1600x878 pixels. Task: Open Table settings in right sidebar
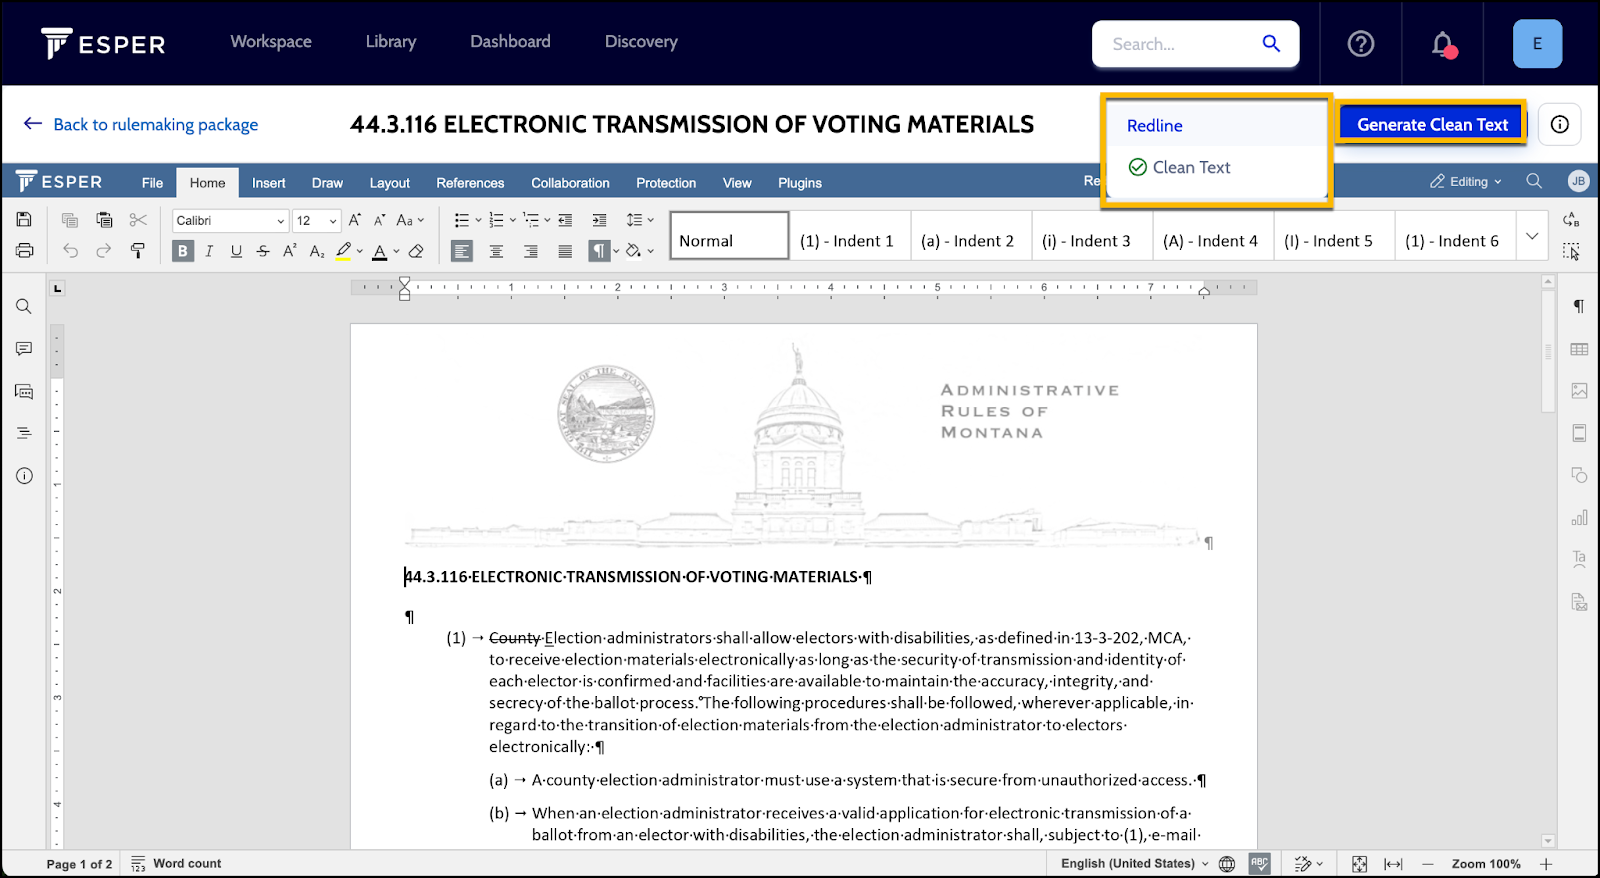tap(1579, 349)
